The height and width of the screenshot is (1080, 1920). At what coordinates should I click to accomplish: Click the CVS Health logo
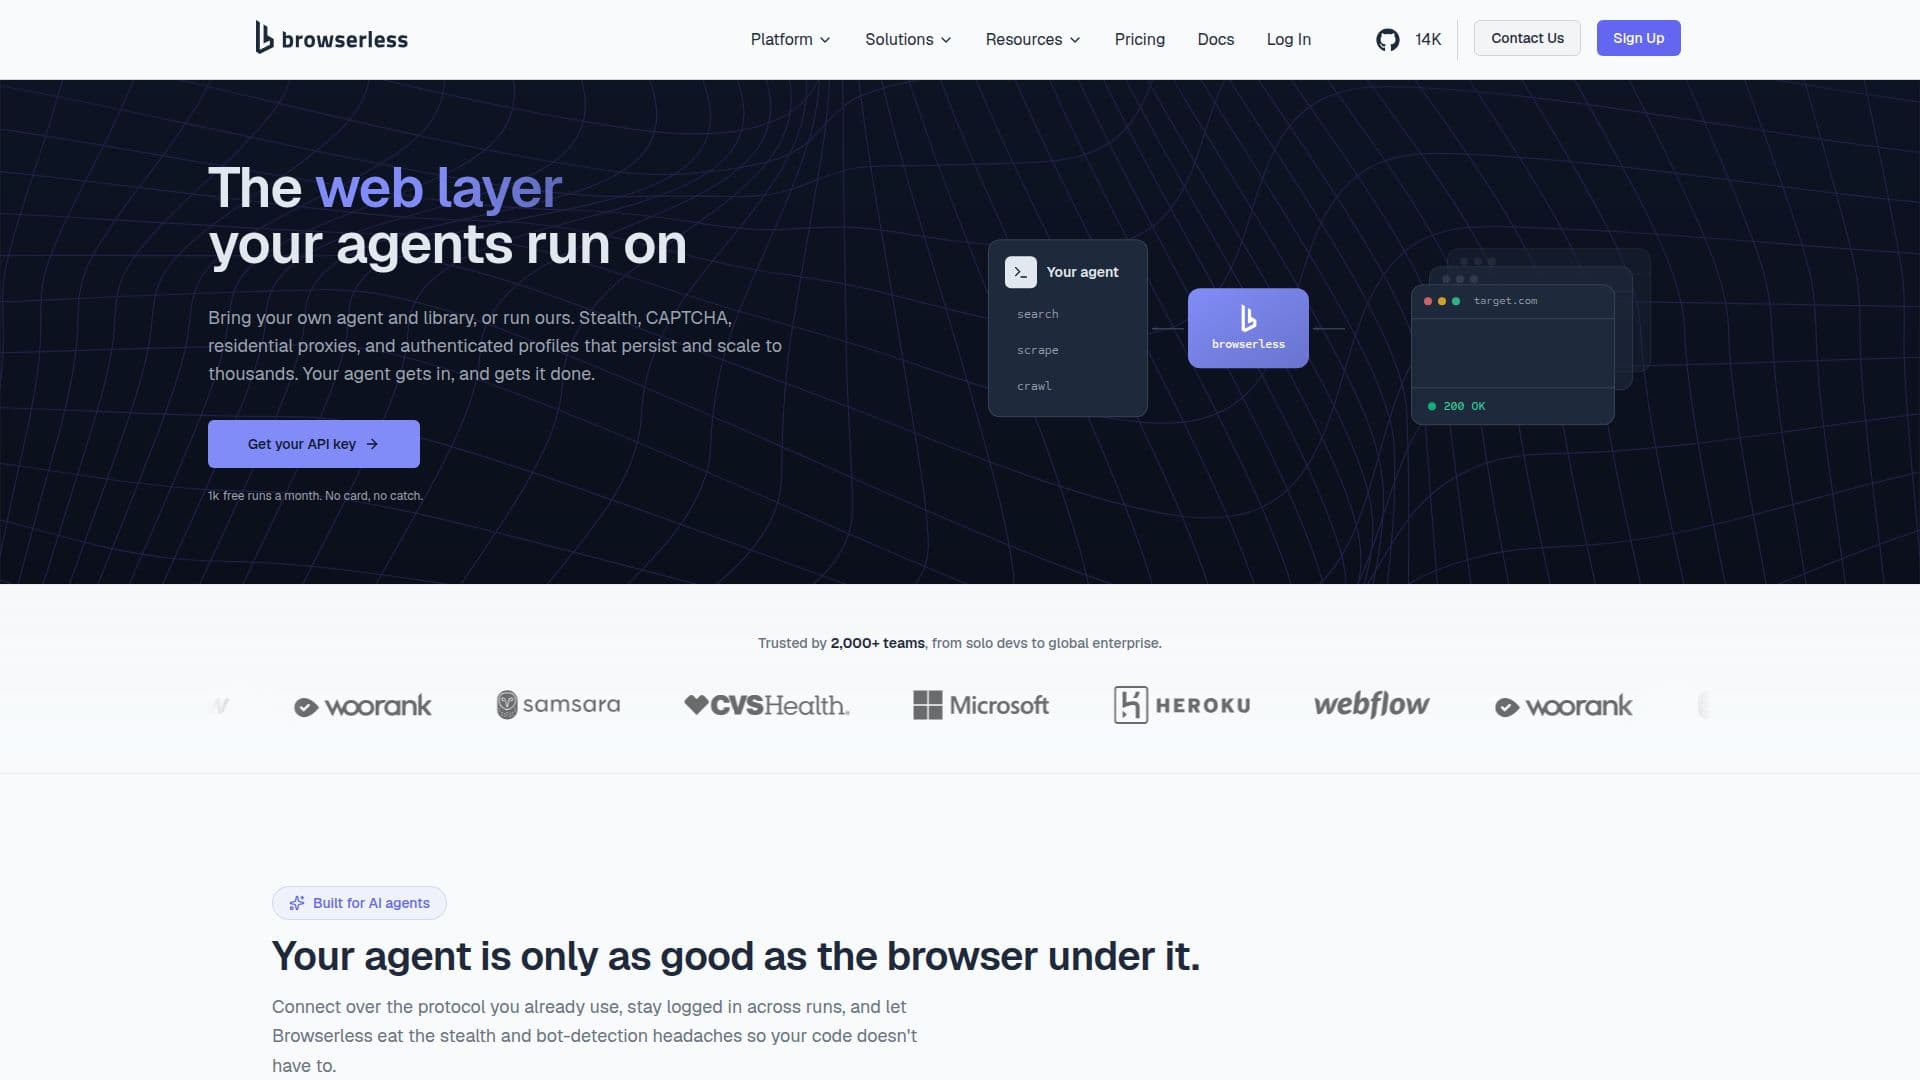point(767,705)
